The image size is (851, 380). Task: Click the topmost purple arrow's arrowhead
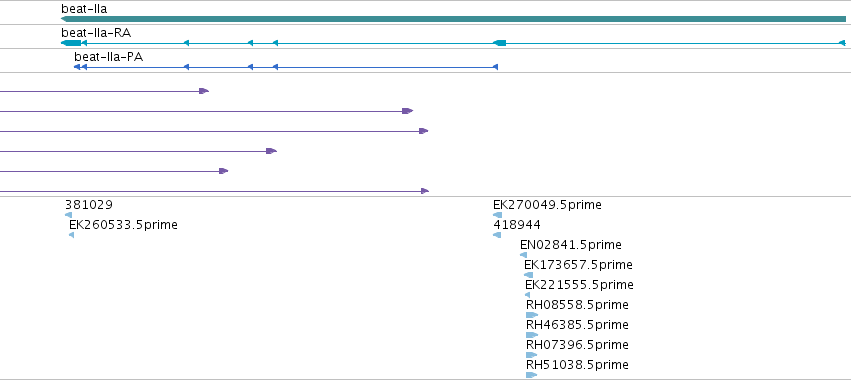204,91
